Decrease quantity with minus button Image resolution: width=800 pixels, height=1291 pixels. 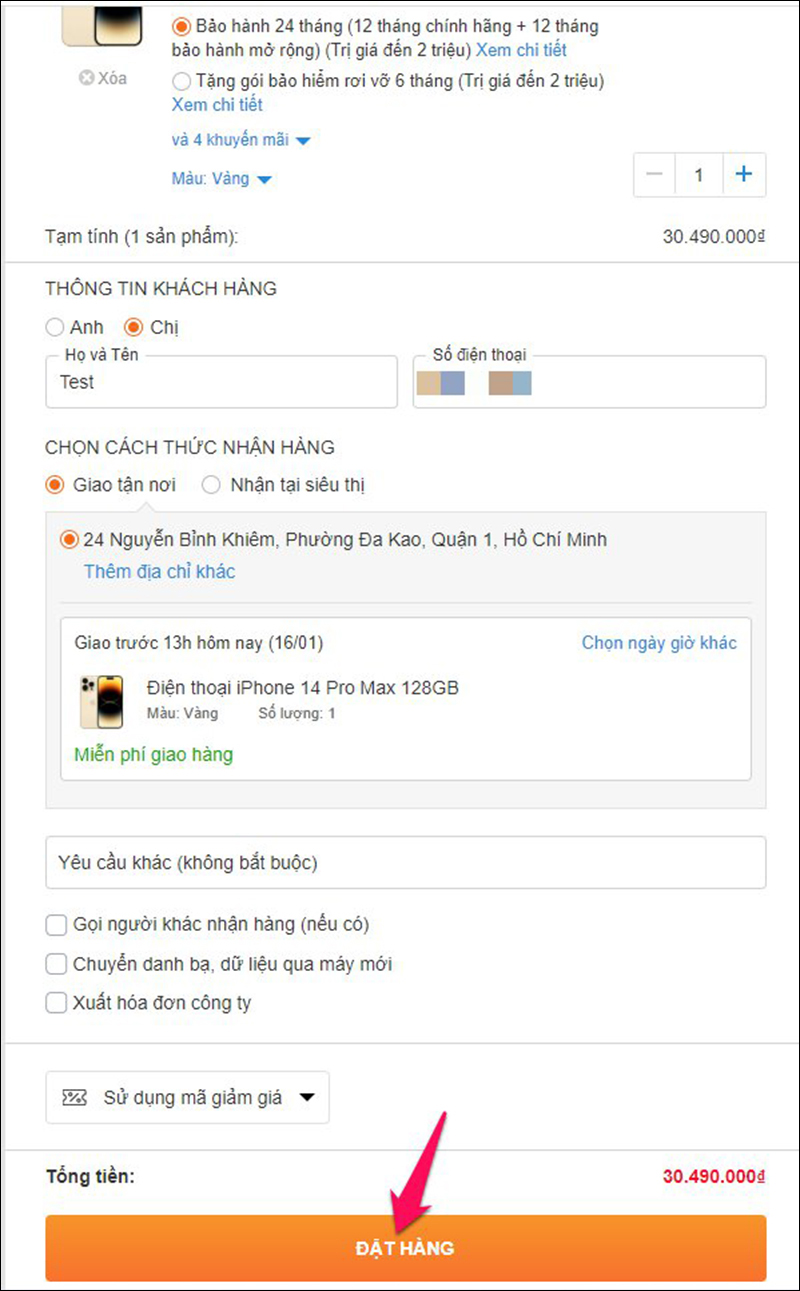(x=655, y=174)
